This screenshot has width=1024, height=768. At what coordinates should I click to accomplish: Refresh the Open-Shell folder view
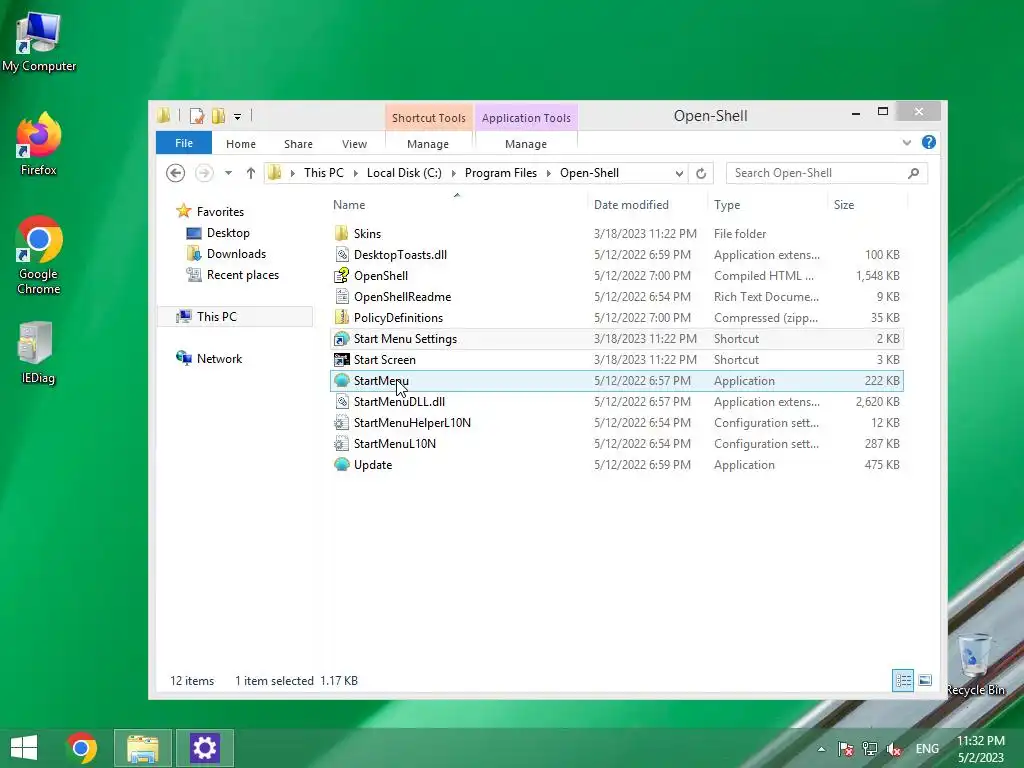(701, 173)
